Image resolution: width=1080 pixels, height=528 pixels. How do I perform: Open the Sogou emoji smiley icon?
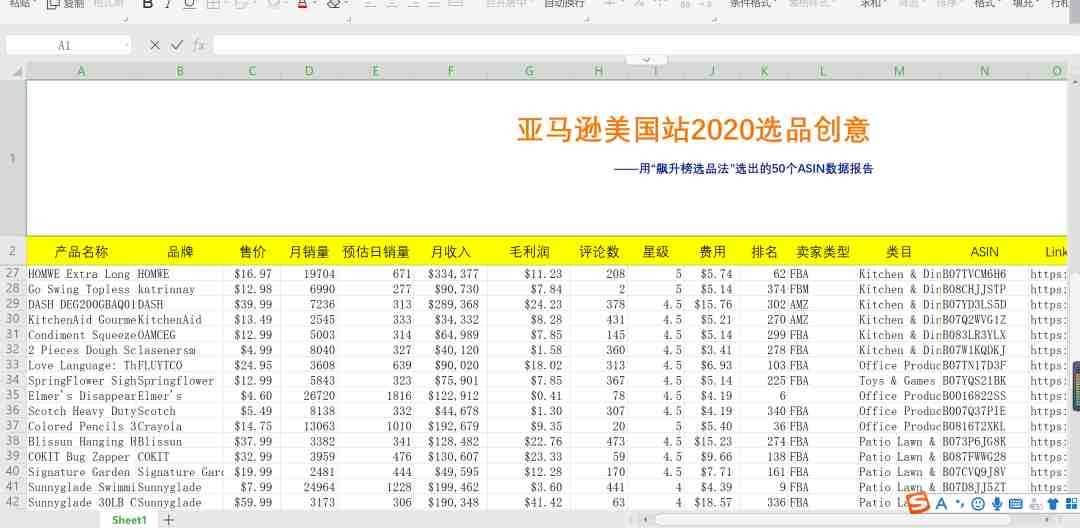(x=977, y=504)
